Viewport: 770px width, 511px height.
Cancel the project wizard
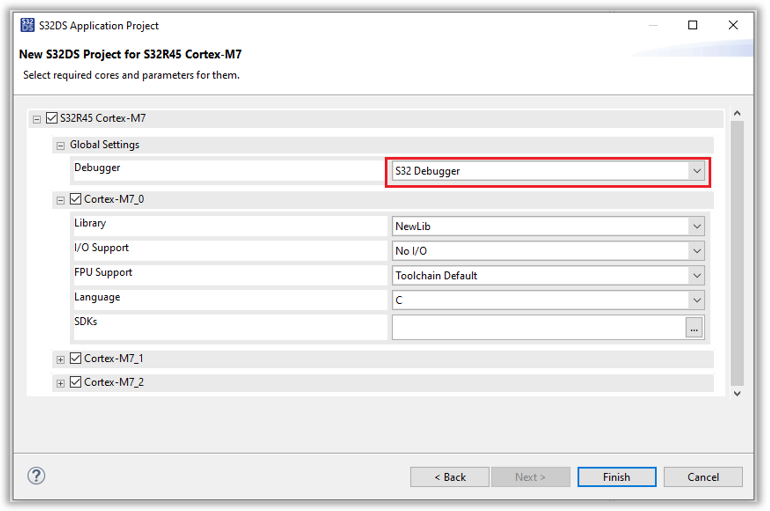coord(703,477)
